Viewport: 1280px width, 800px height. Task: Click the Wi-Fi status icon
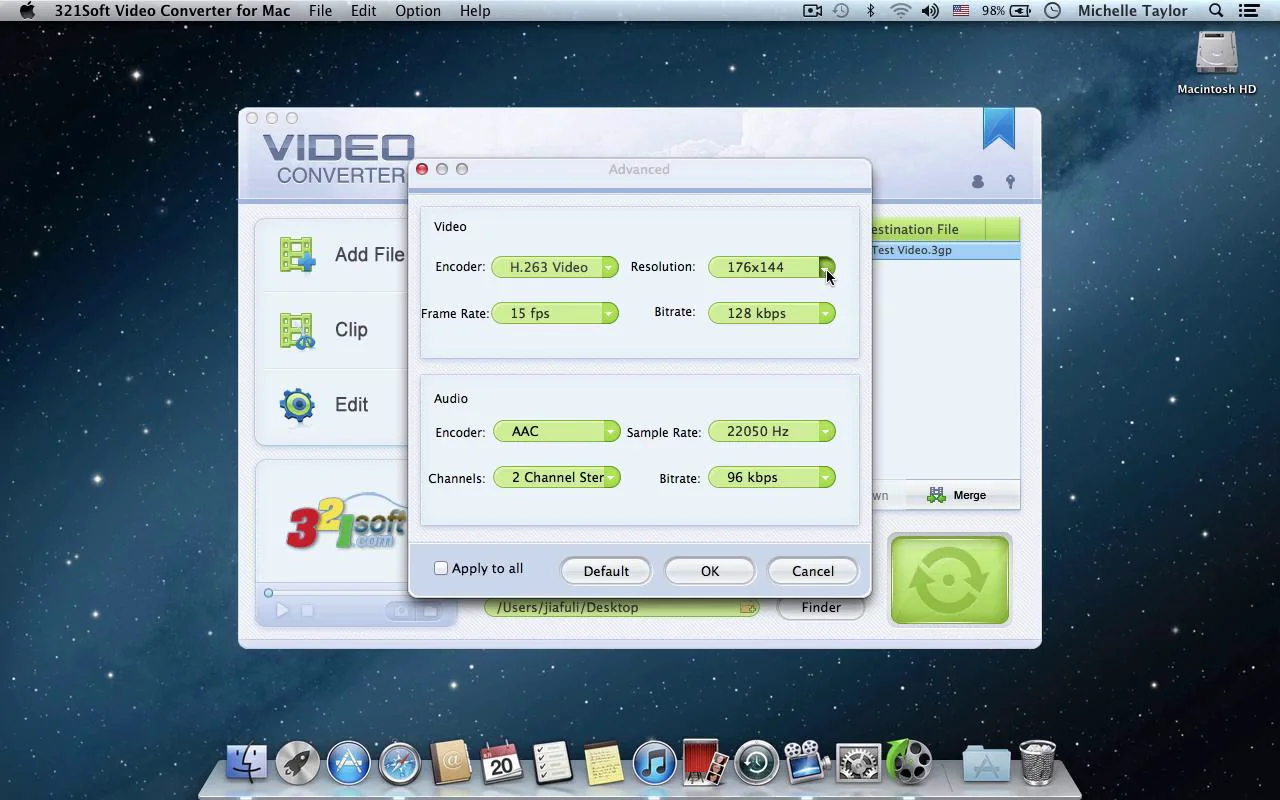click(x=900, y=11)
